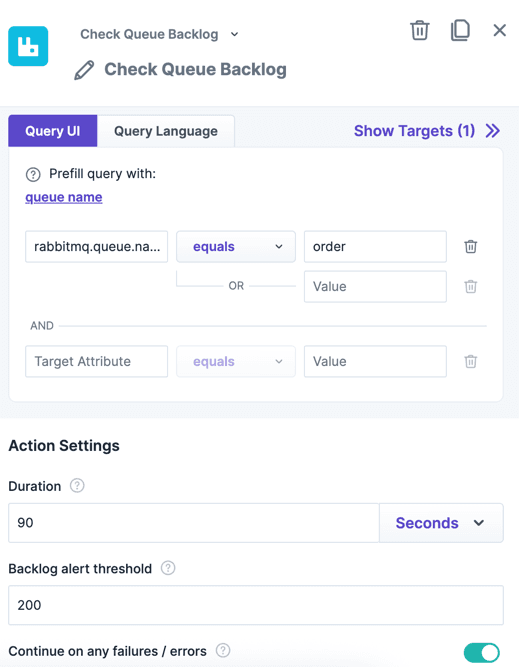
Task: Switch to the Query UI tab
Action: tap(53, 131)
